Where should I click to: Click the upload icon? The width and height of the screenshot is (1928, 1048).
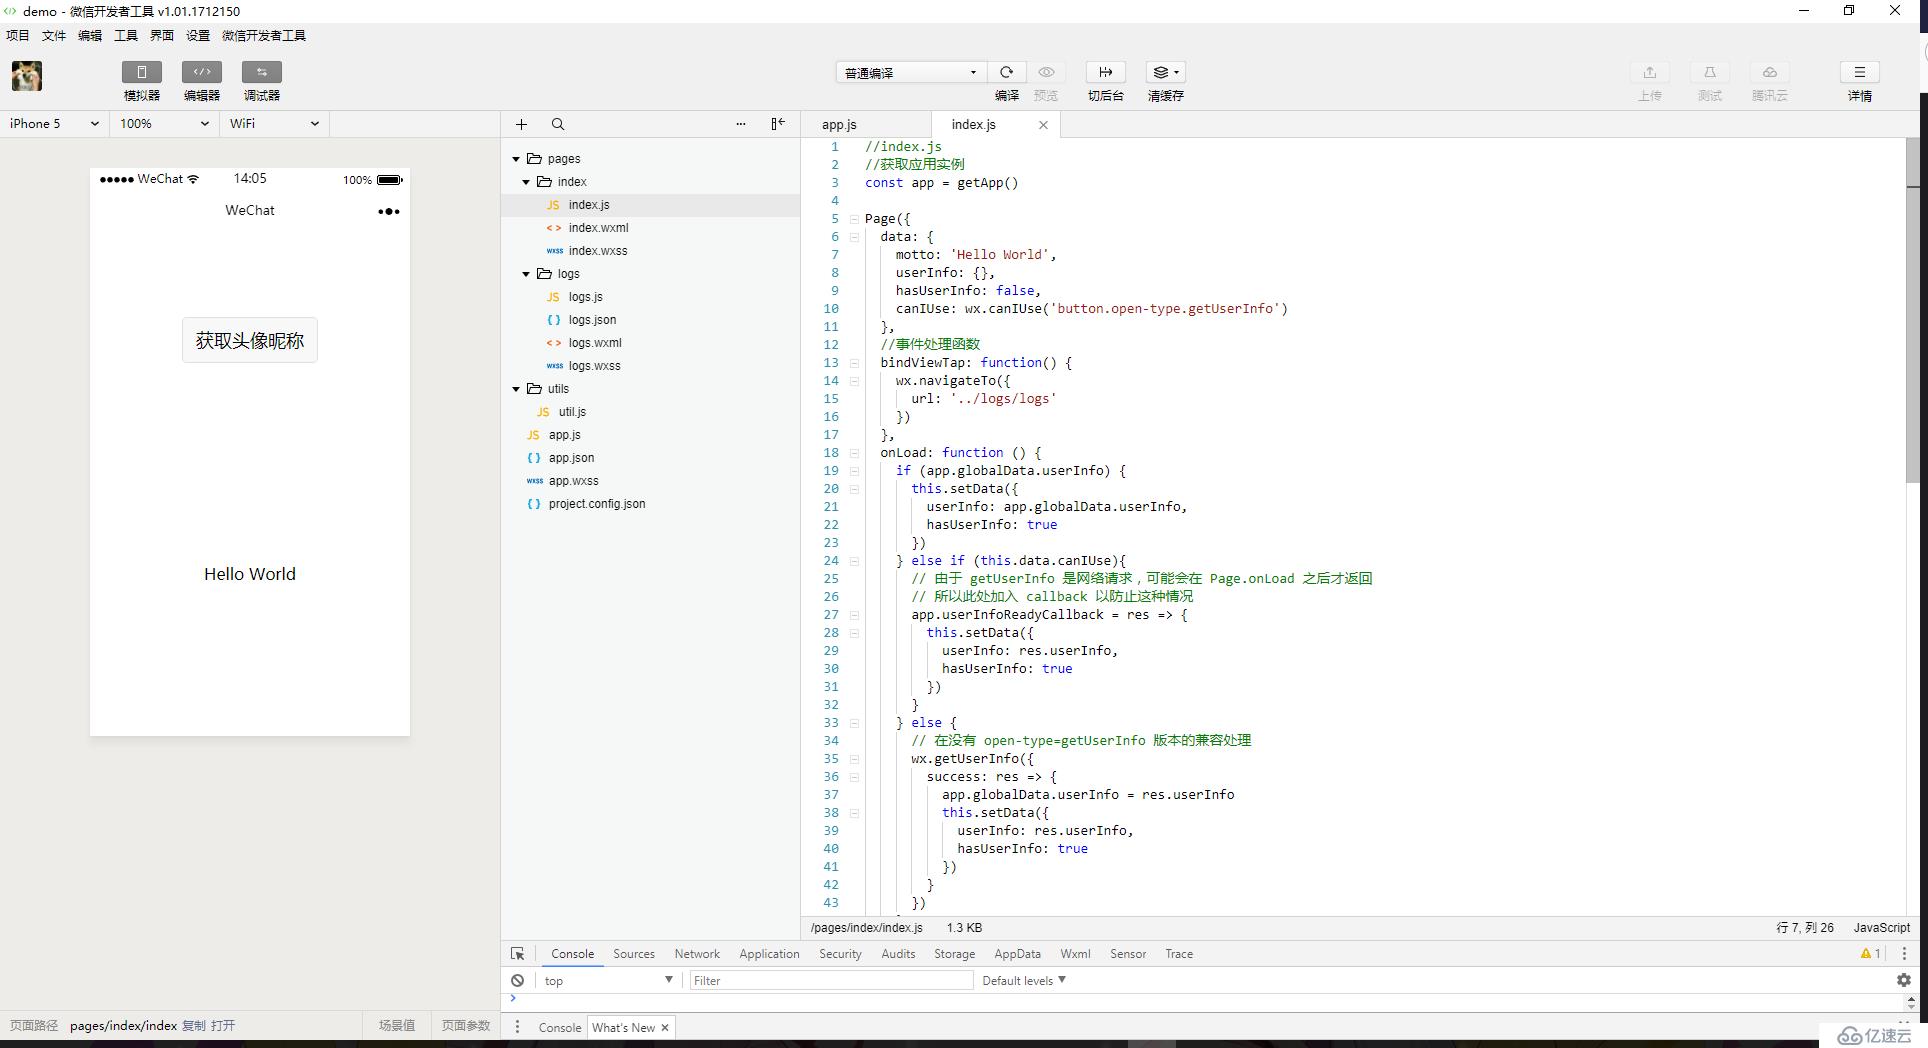[x=1650, y=72]
